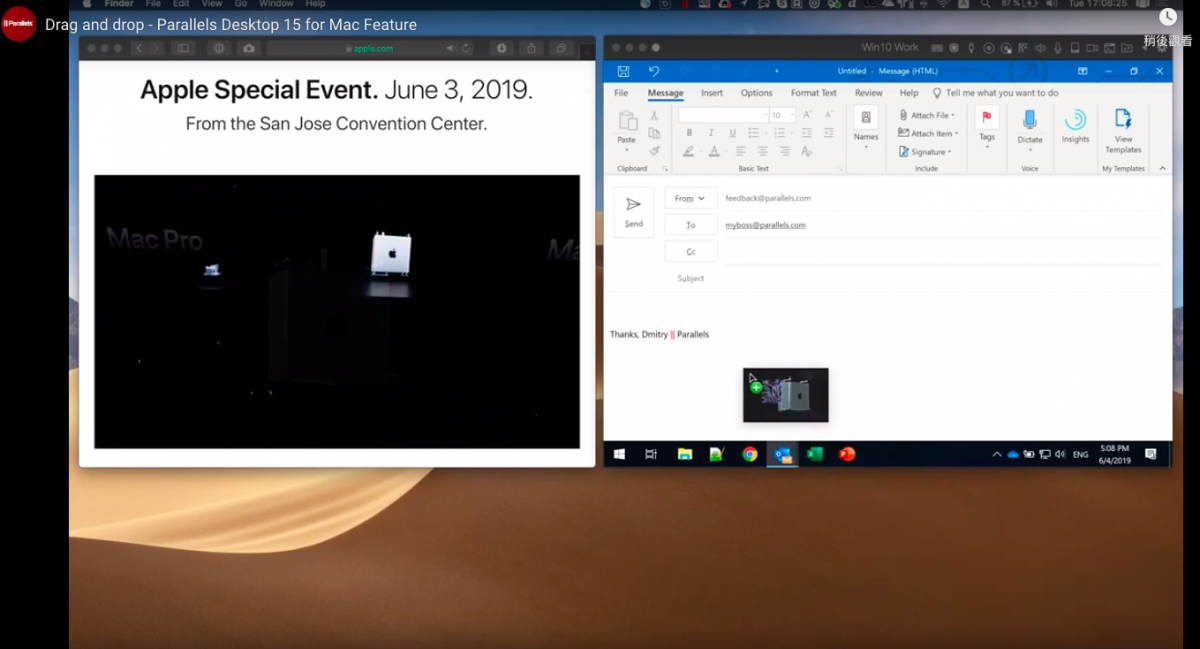The height and width of the screenshot is (649, 1200).
Task: Click the Subject field
Action: coord(942,278)
